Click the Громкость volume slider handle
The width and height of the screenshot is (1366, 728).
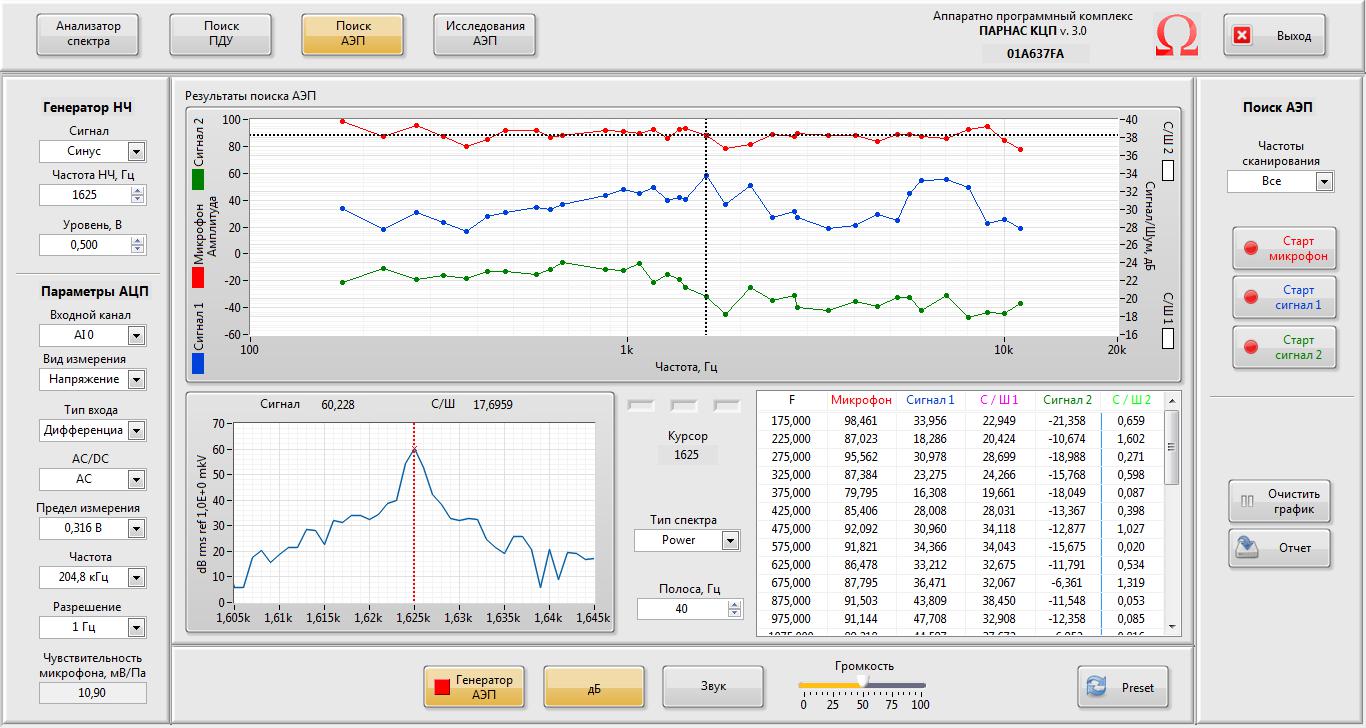862,683
